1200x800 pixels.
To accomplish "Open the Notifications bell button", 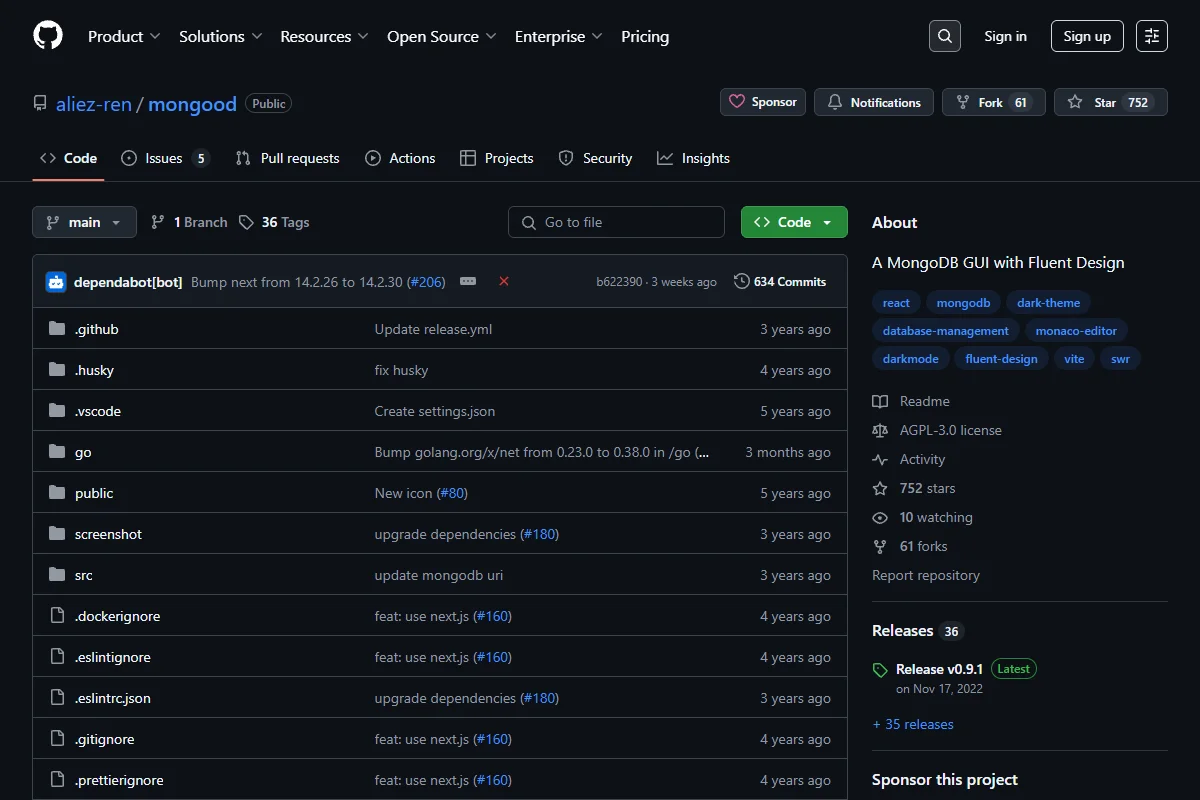I will tap(874, 102).
